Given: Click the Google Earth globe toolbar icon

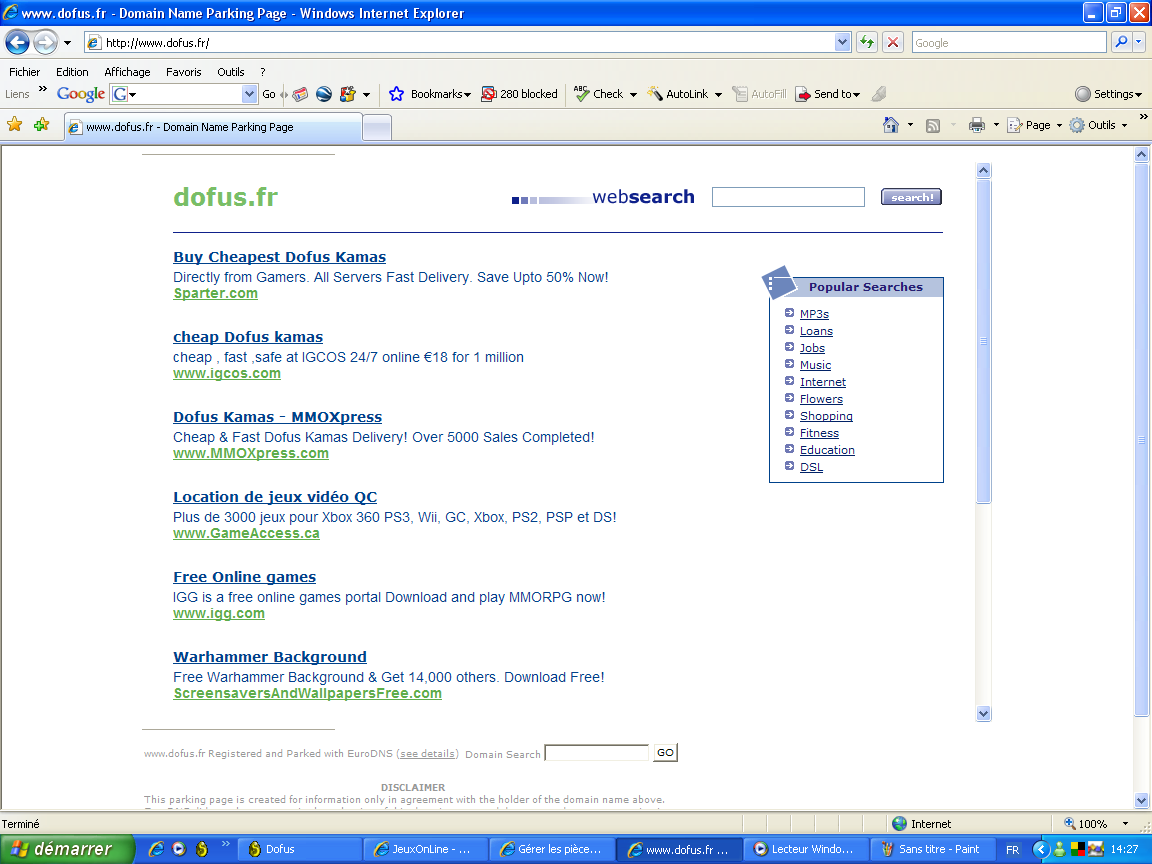Looking at the screenshot, I should point(324,94).
